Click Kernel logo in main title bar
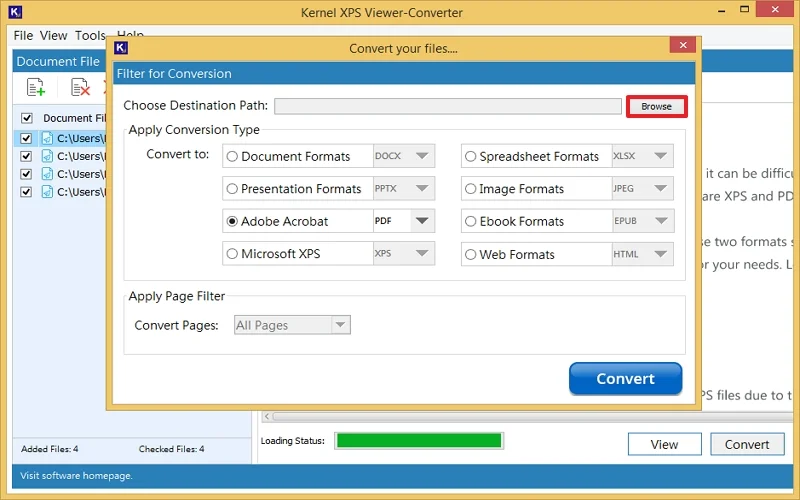The image size is (800, 500). [16, 12]
